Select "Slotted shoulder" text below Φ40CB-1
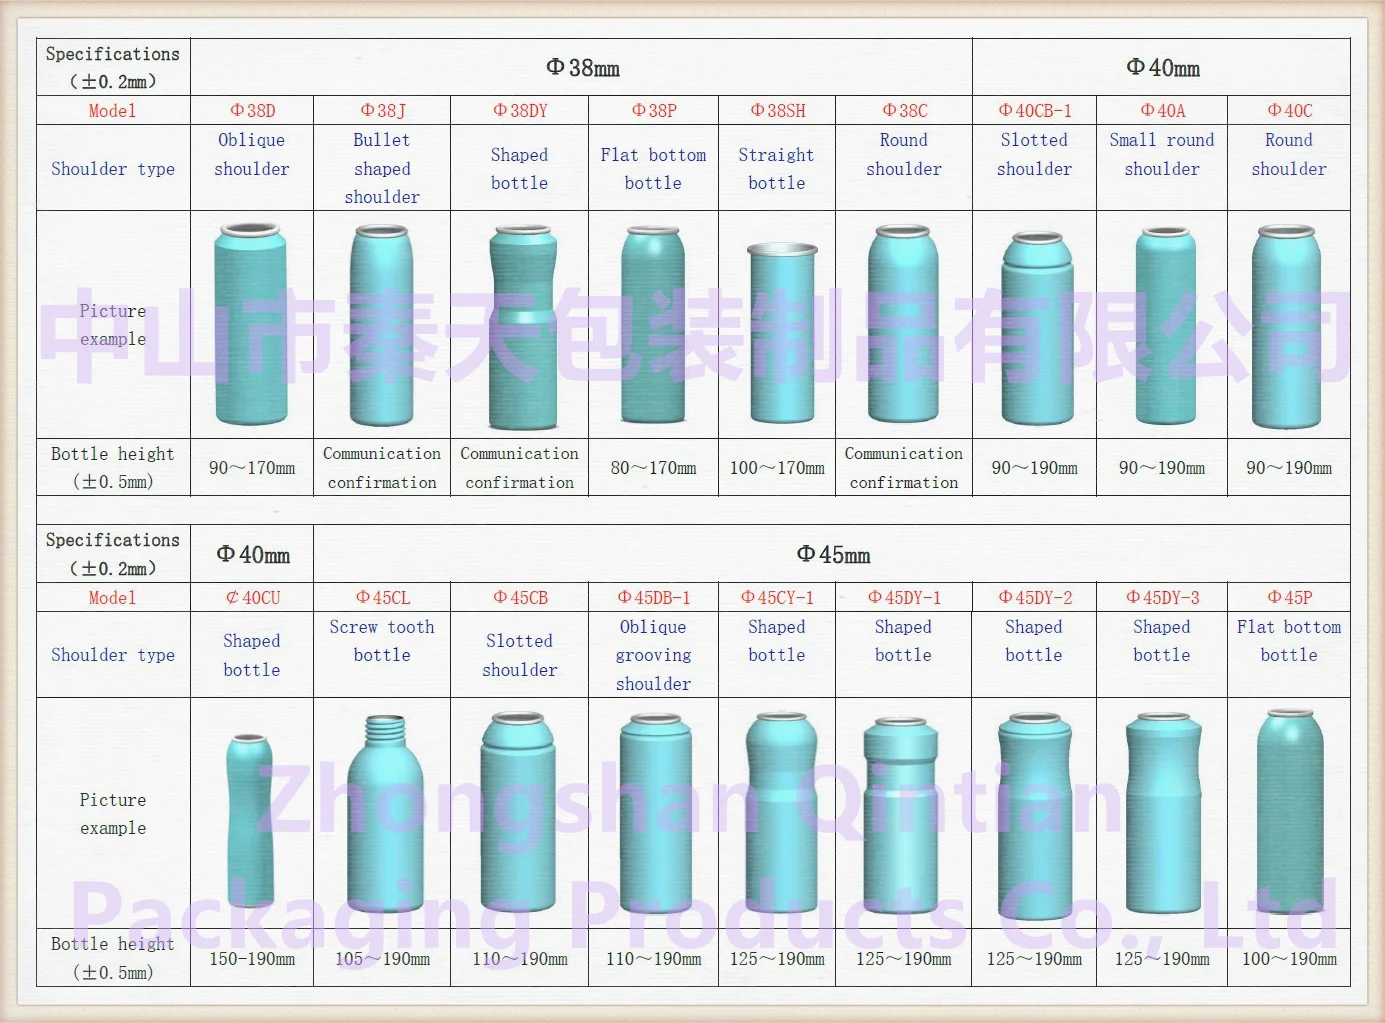The height and width of the screenshot is (1023, 1385). tap(1034, 154)
